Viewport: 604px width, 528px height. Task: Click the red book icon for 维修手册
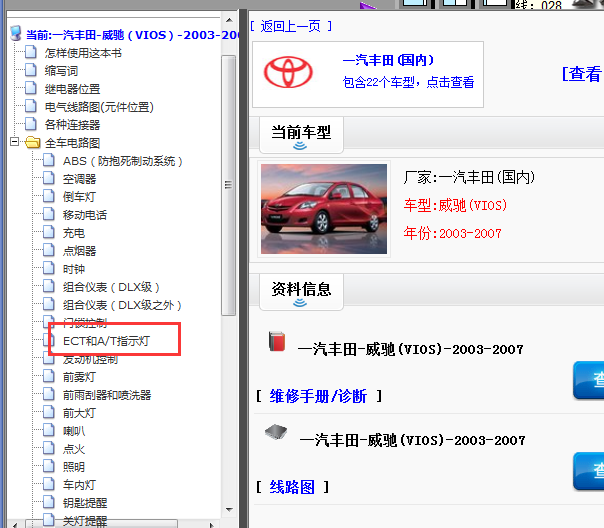pyautogui.click(x=277, y=341)
